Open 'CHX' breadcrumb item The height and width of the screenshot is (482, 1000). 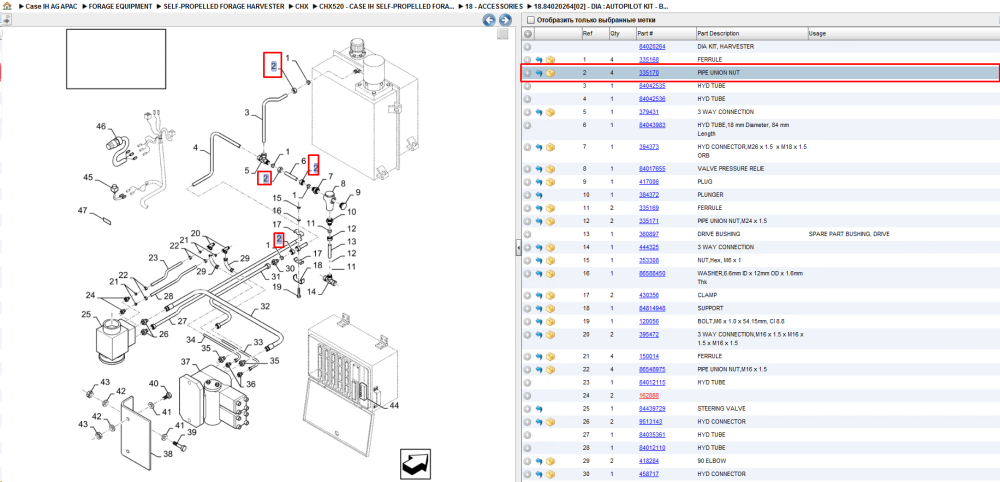[x=302, y=6]
